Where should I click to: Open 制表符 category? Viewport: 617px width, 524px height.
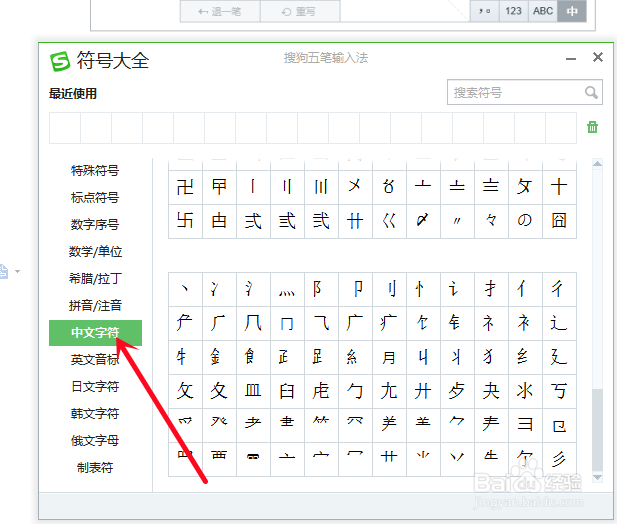[95, 467]
